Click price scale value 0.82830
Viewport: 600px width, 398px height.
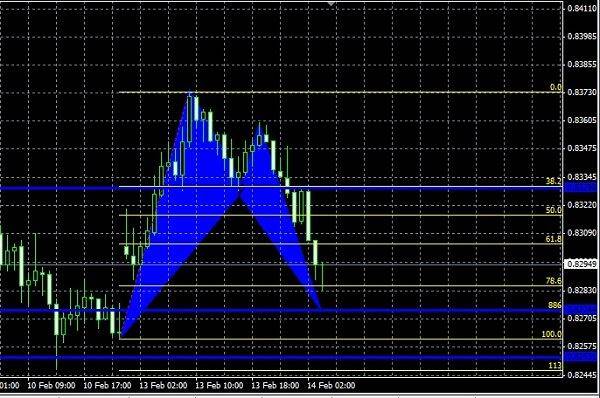[x=582, y=290]
